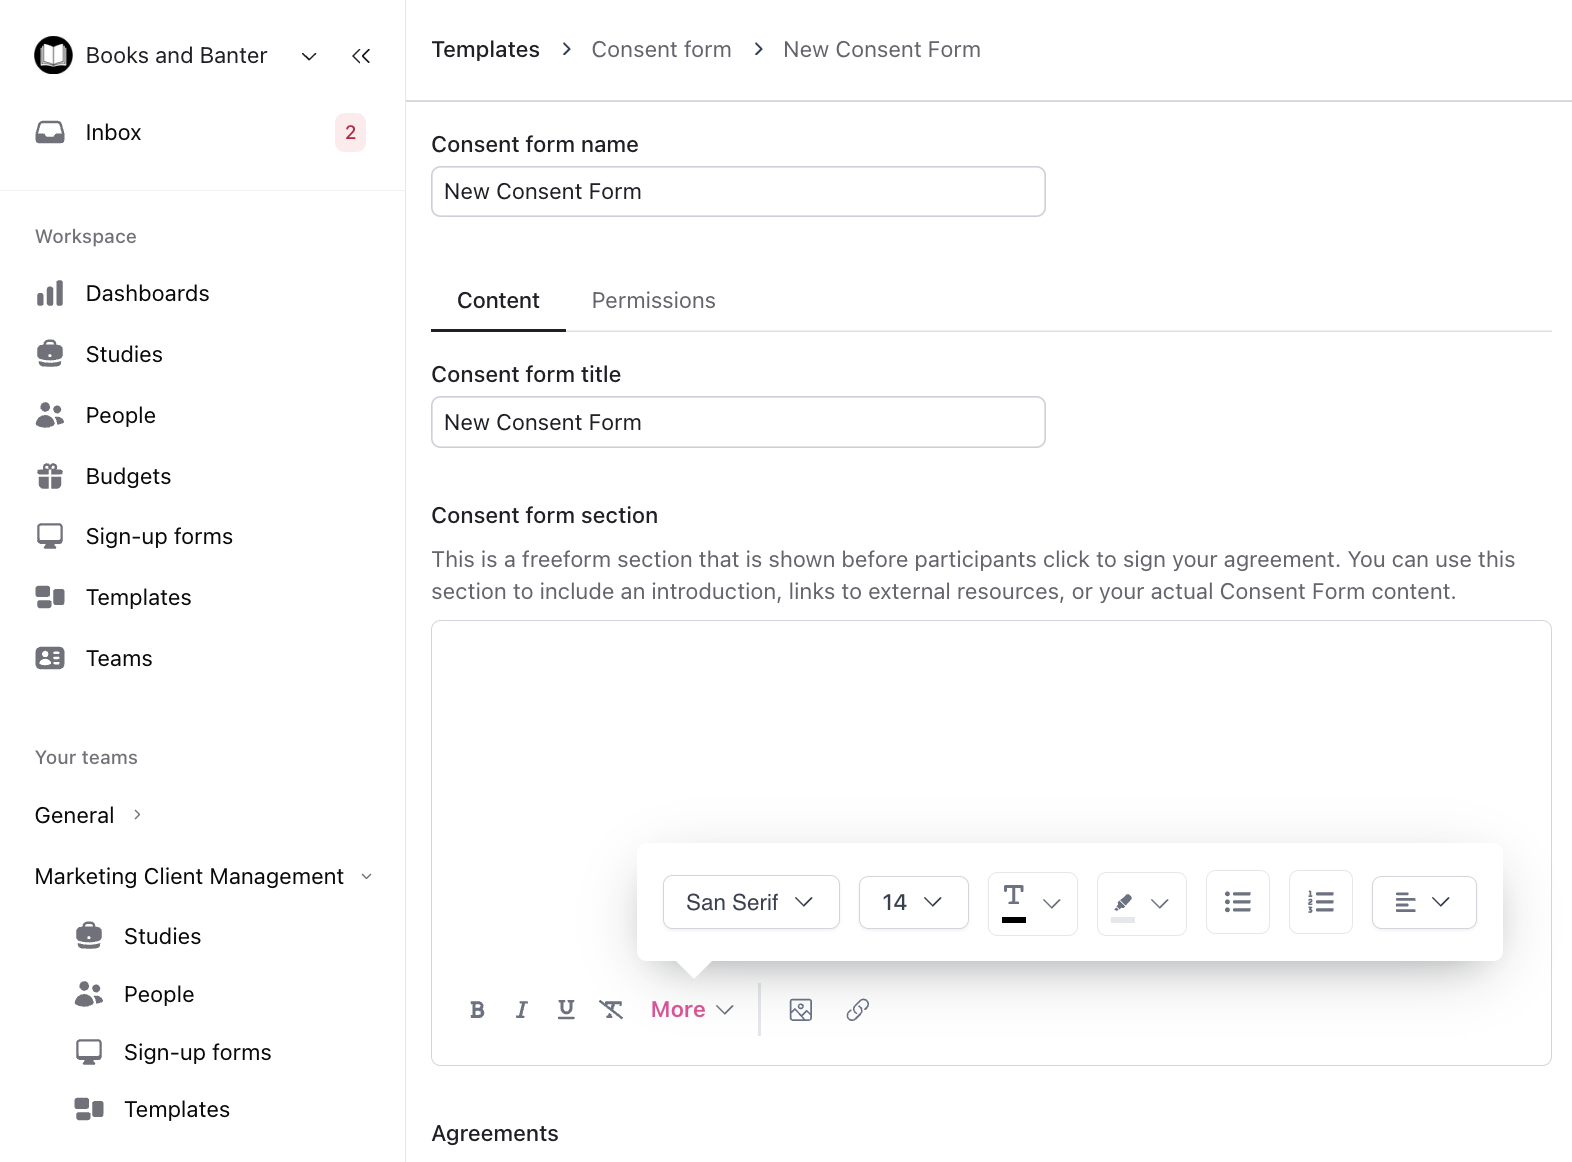Image resolution: width=1572 pixels, height=1162 pixels.
Task: Open the text color picker
Action: (x=1032, y=903)
